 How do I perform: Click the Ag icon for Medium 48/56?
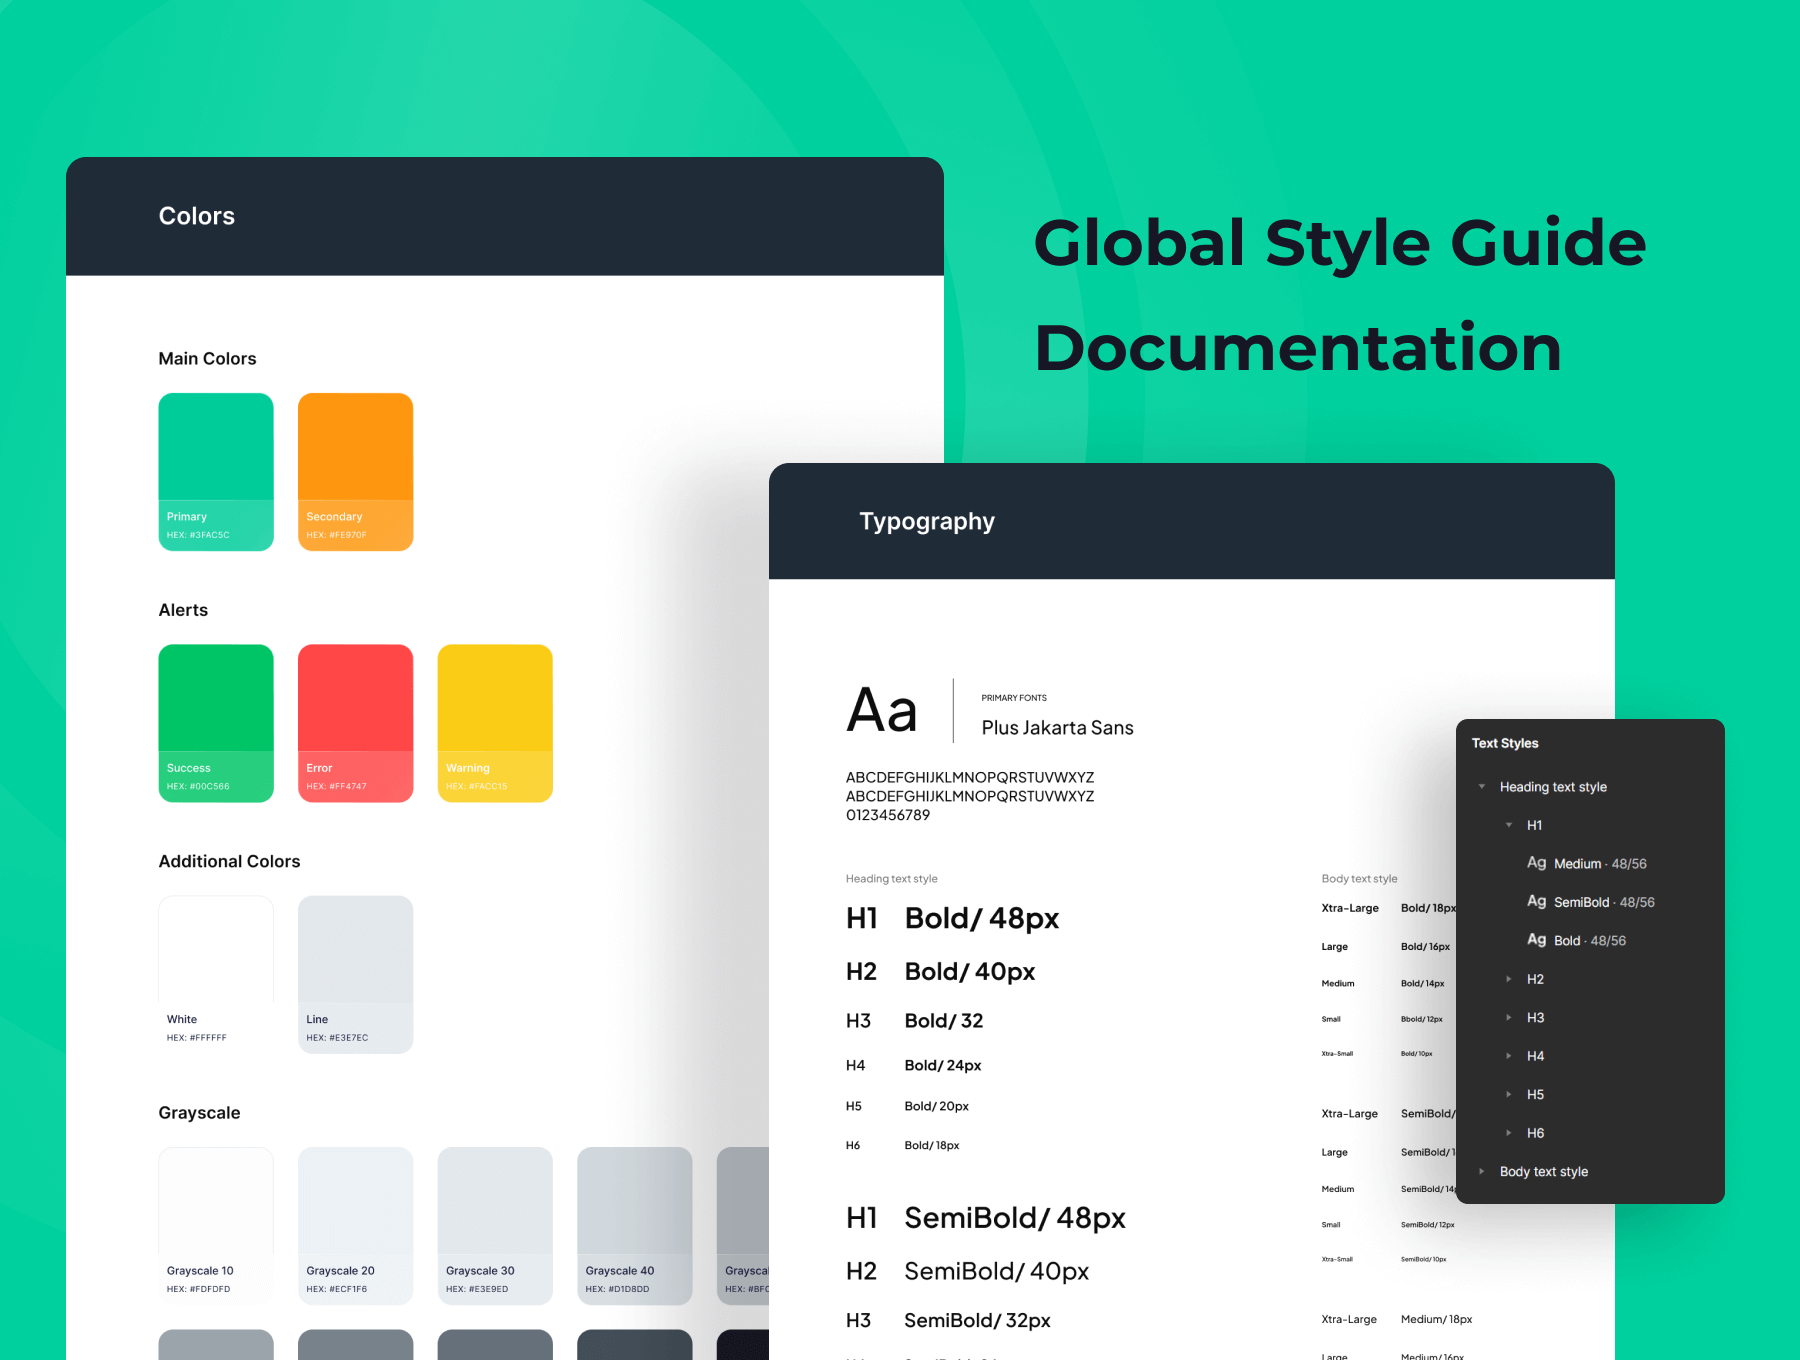tap(1536, 863)
